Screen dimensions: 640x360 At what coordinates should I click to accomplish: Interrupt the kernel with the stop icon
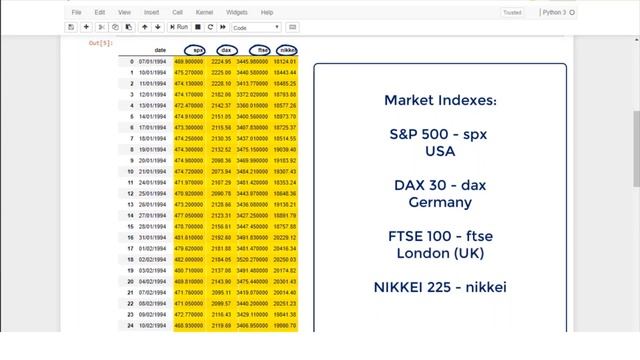(x=198, y=27)
